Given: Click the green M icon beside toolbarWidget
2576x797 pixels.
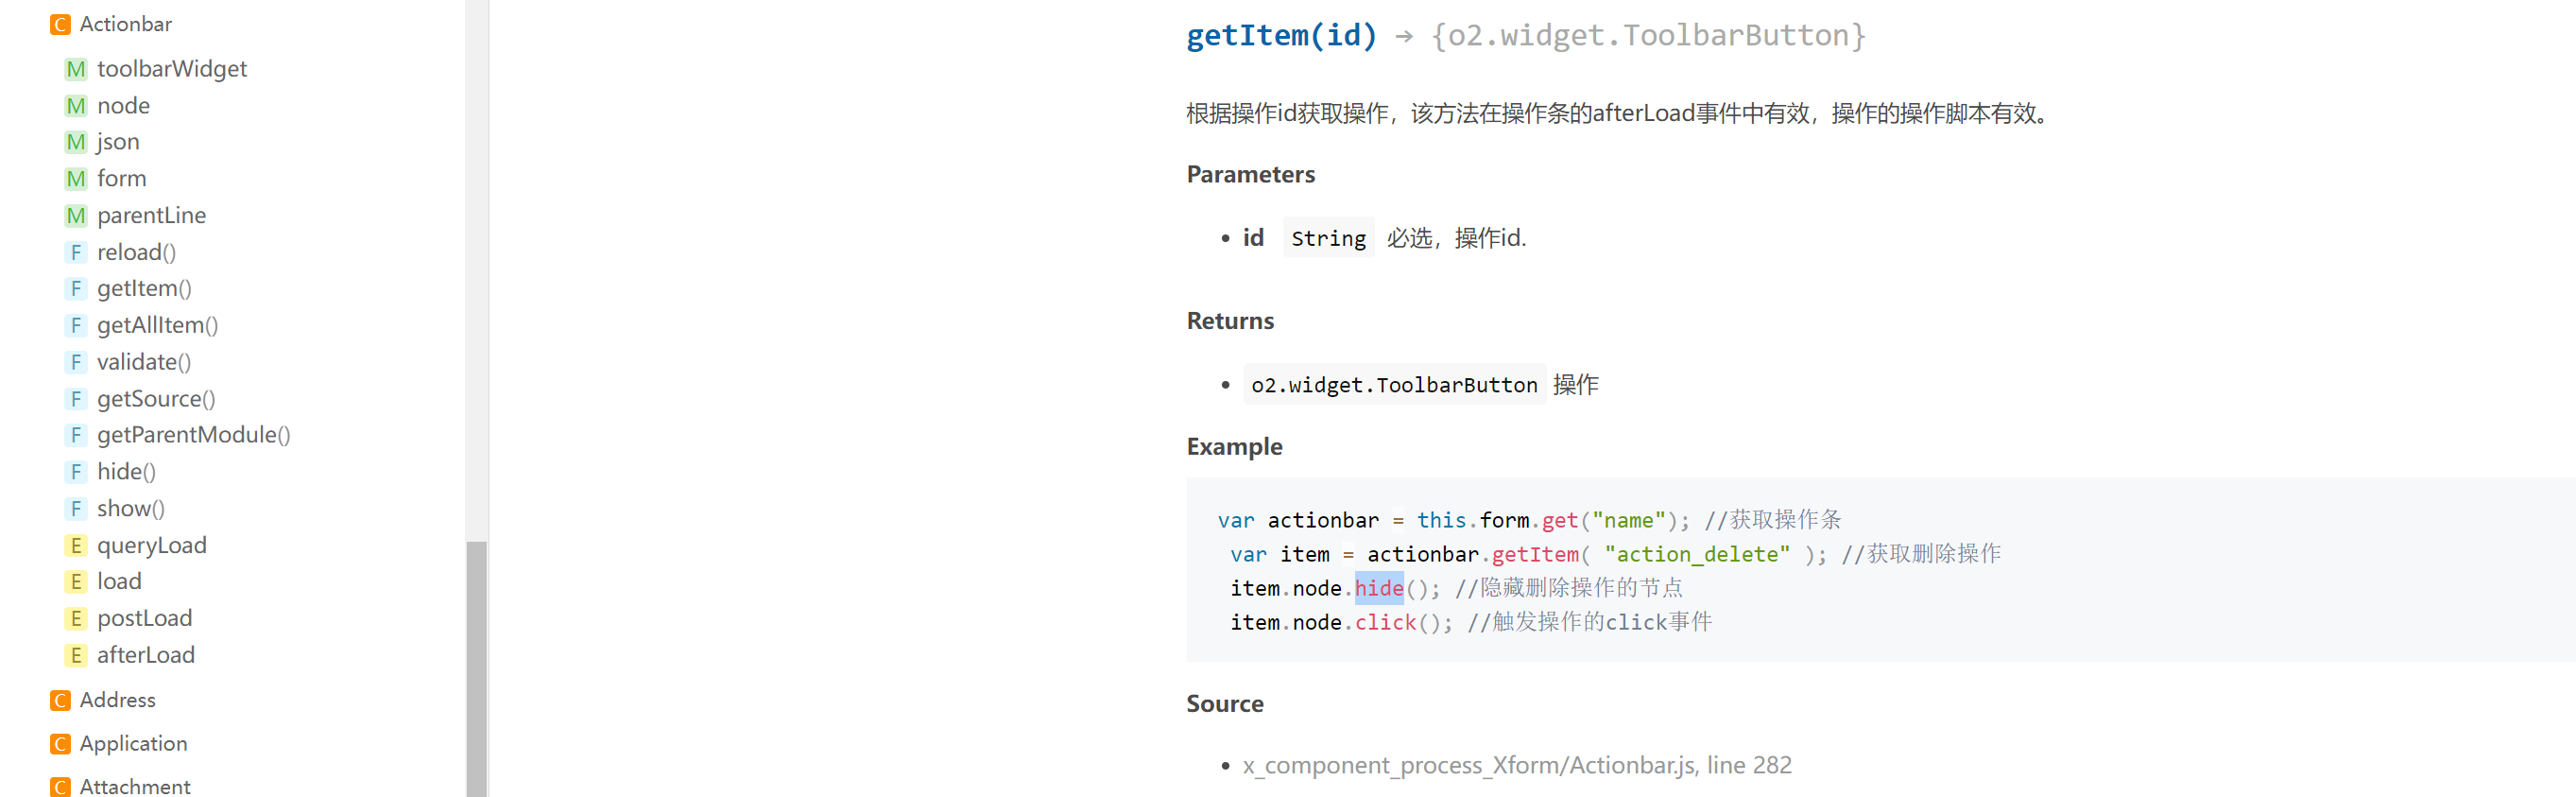Looking at the screenshot, I should [76, 69].
